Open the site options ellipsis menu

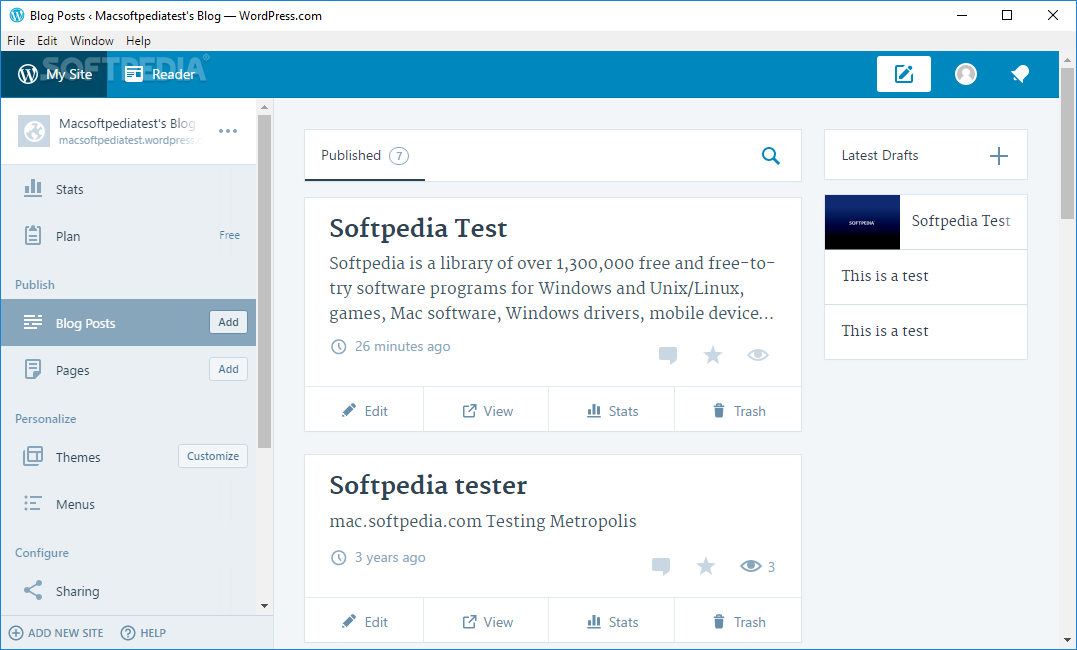click(227, 131)
